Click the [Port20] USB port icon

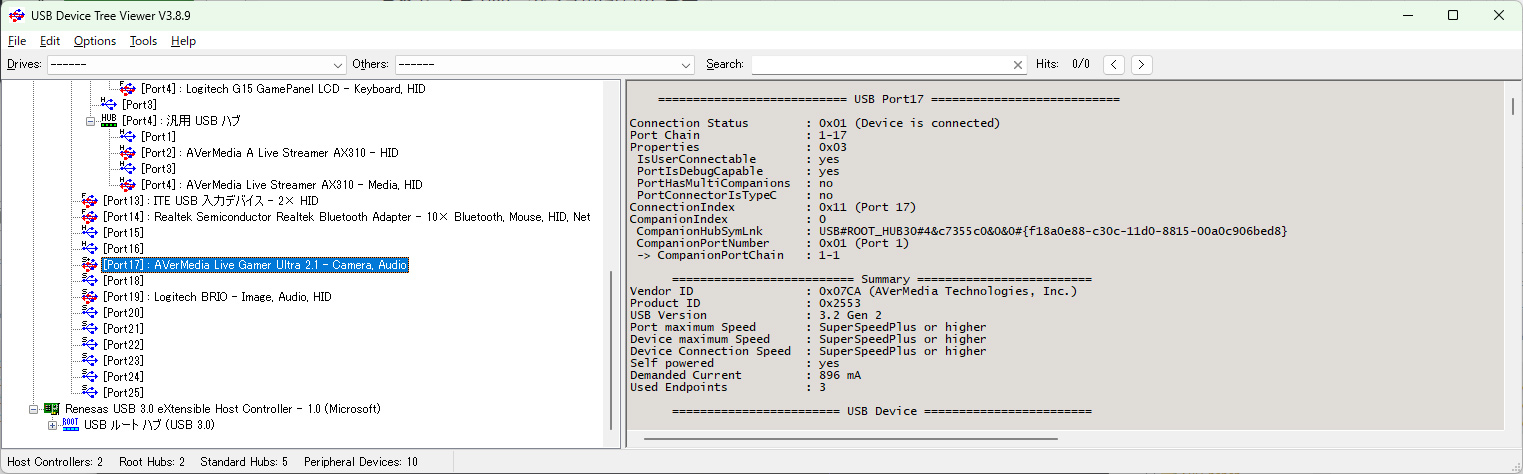click(x=90, y=312)
